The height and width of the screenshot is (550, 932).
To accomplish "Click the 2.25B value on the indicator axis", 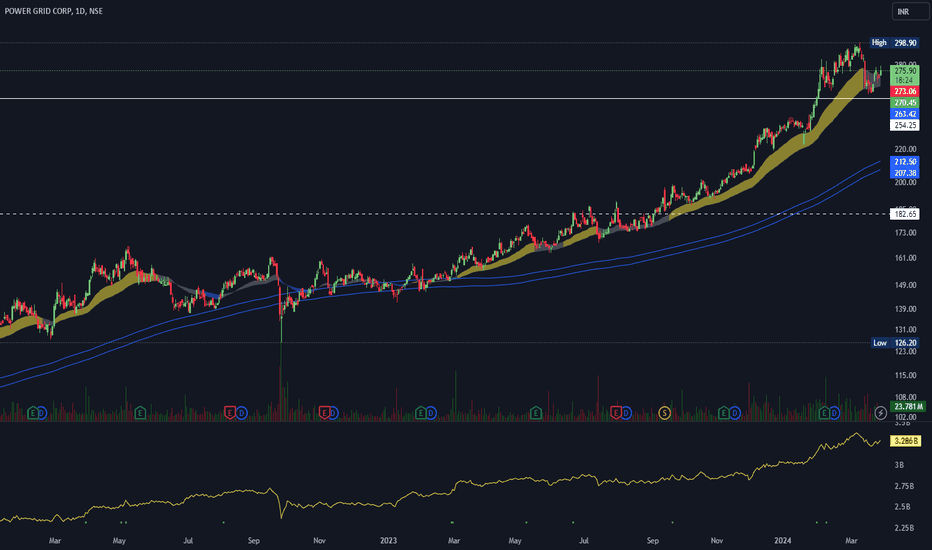I will [x=904, y=528].
